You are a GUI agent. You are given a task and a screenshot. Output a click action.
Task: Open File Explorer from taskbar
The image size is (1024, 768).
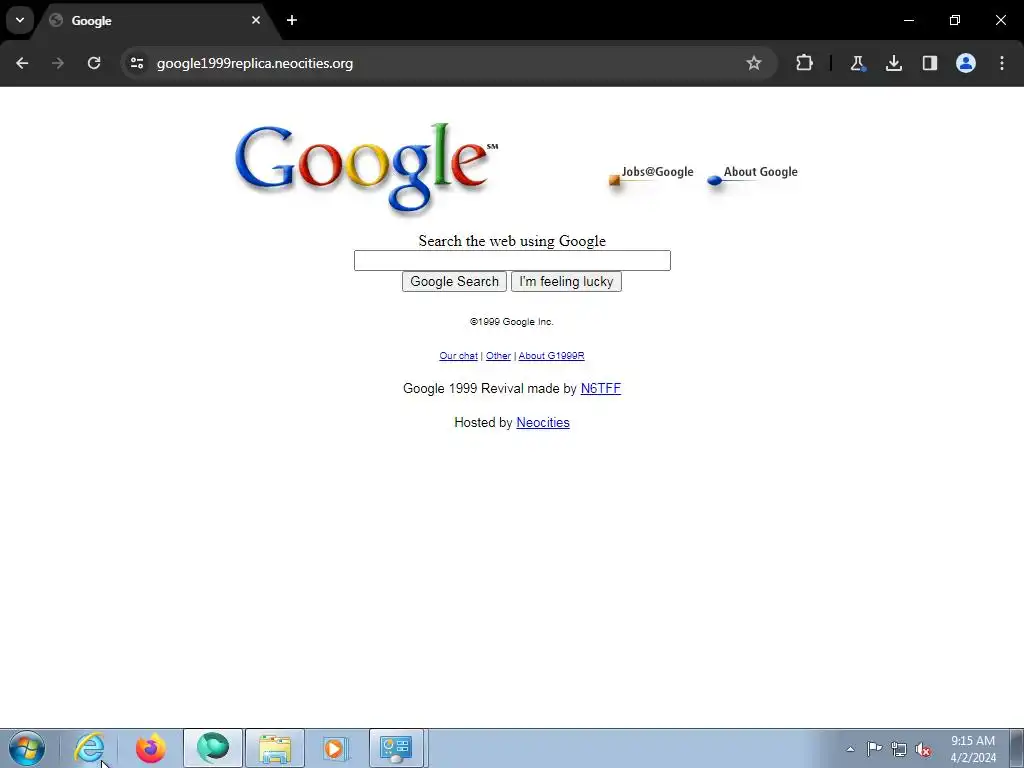(275, 748)
